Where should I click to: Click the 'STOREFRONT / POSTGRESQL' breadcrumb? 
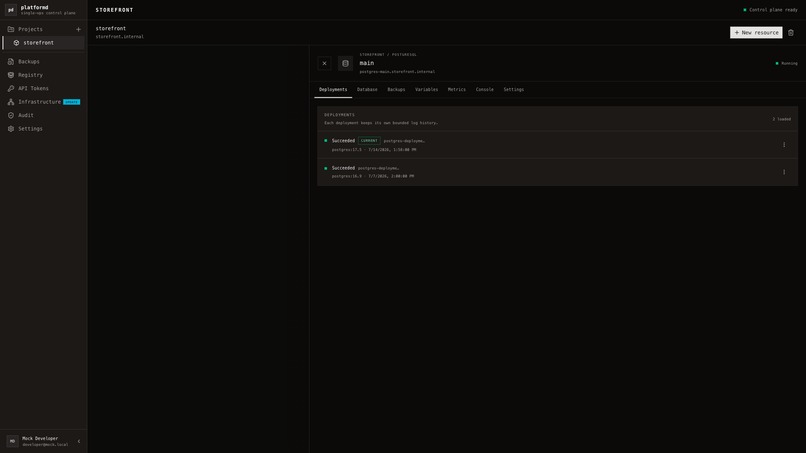pos(388,55)
